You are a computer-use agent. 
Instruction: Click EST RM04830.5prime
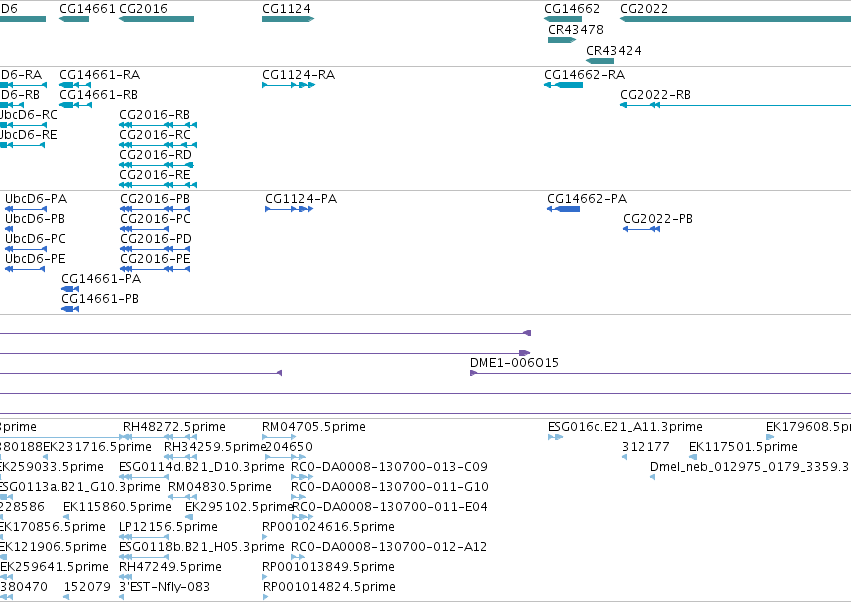point(220,487)
